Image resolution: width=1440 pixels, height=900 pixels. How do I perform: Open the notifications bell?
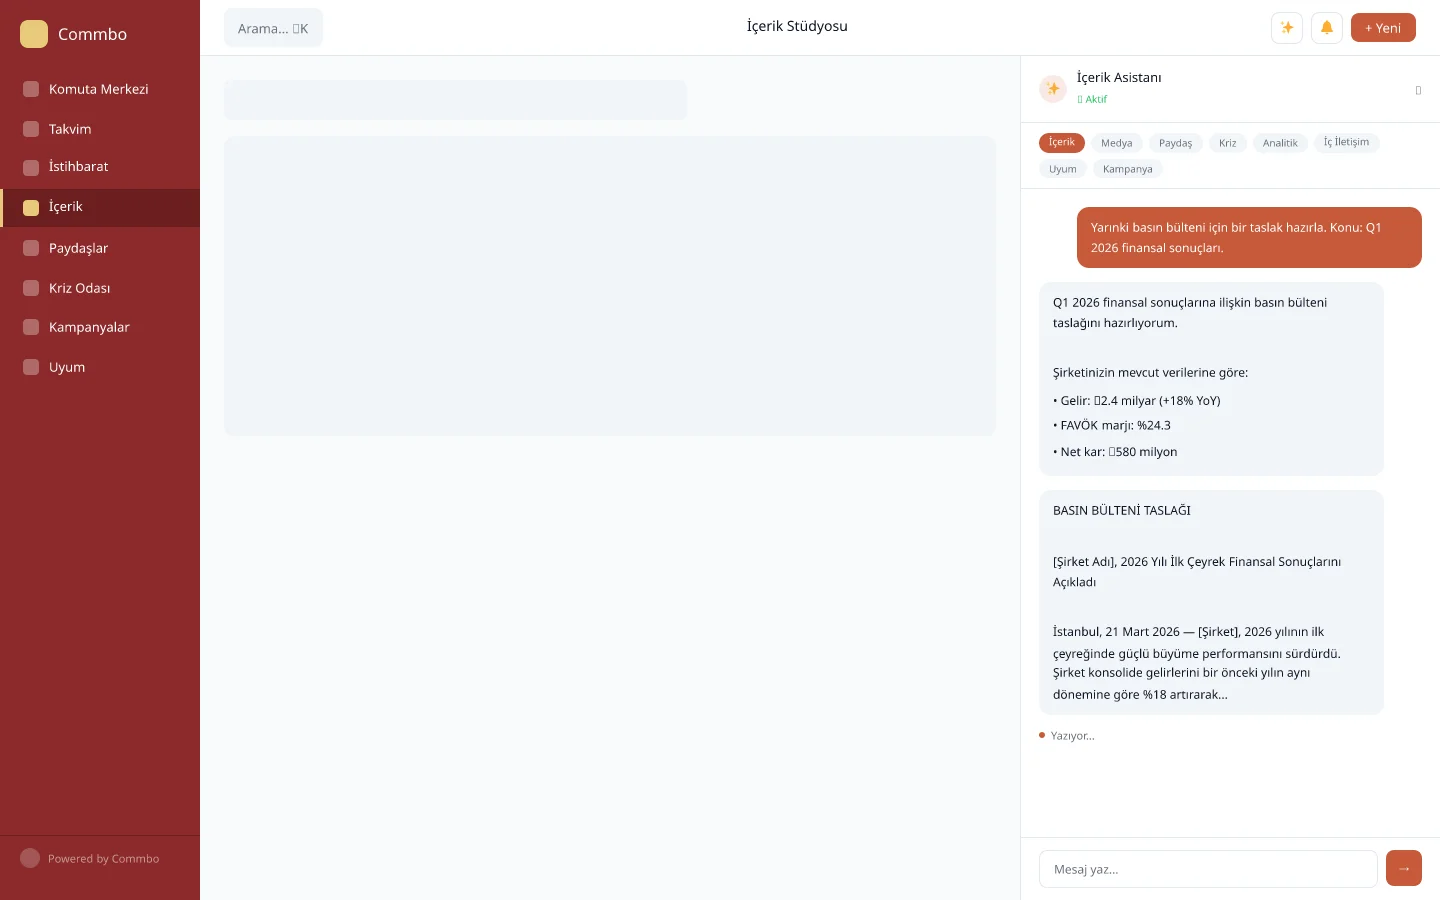point(1327,28)
